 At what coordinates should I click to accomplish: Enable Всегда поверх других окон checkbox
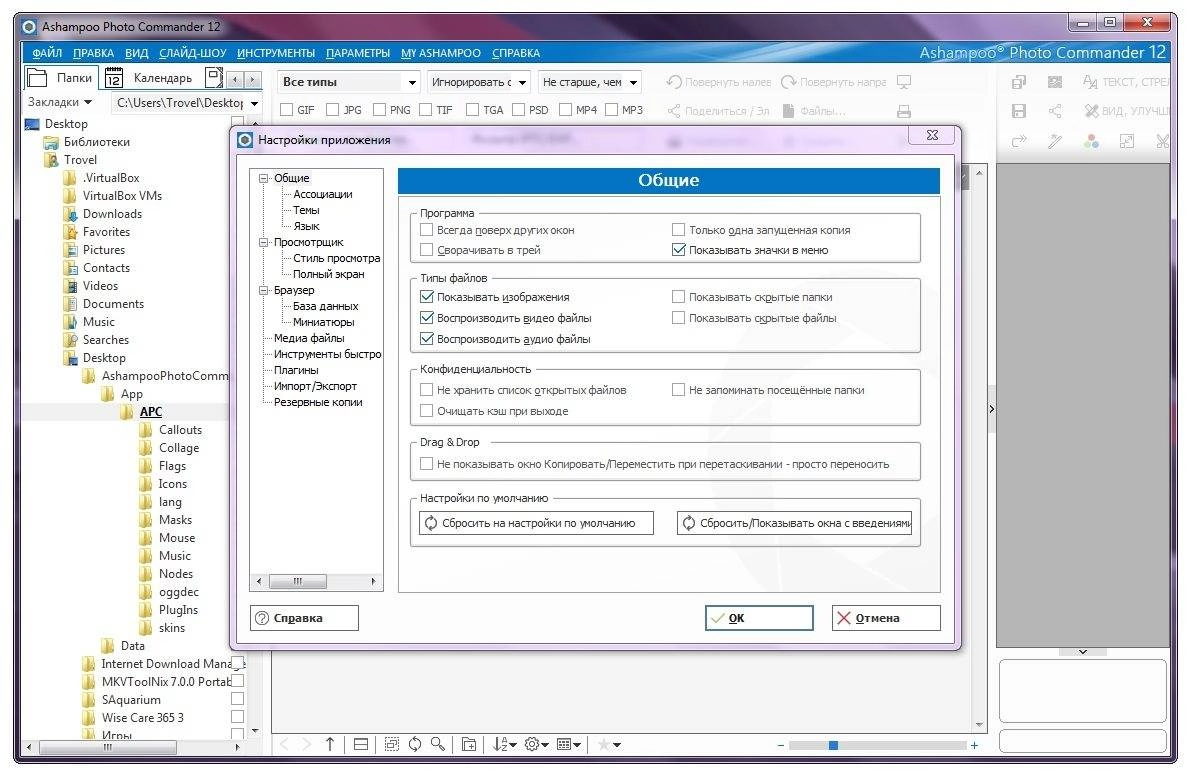[x=427, y=229]
